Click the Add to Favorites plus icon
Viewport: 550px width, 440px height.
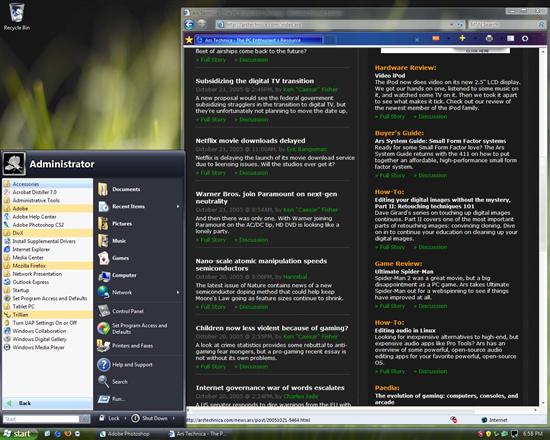462,38
